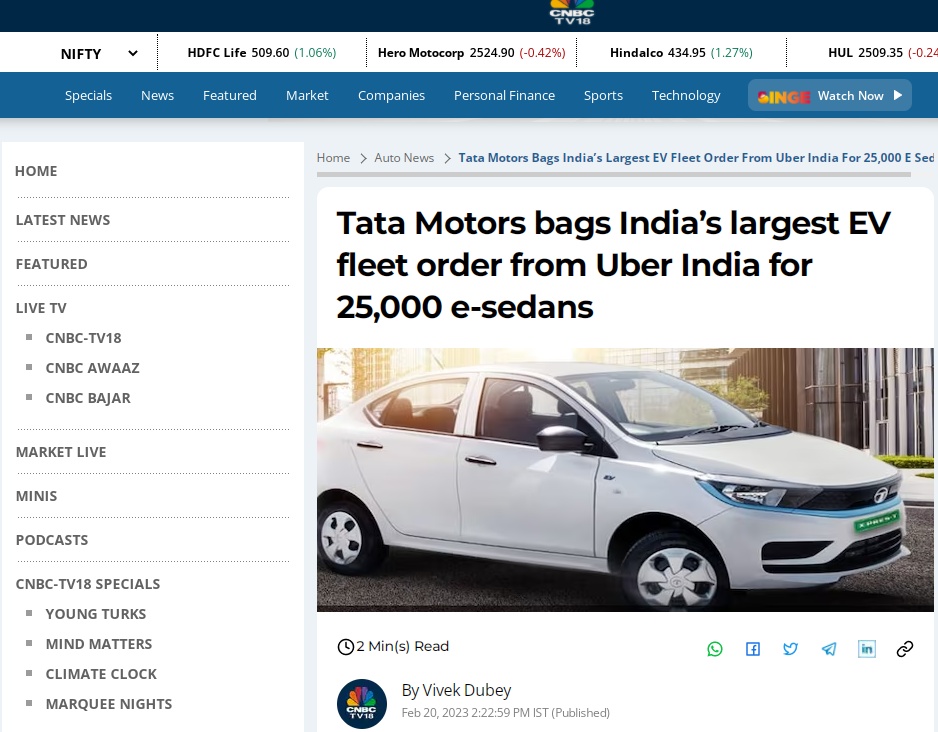The height and width of the screenshot is (732, 938).
Task: Click the CNBC TV18 logo at top
Action: coord(572,12)
